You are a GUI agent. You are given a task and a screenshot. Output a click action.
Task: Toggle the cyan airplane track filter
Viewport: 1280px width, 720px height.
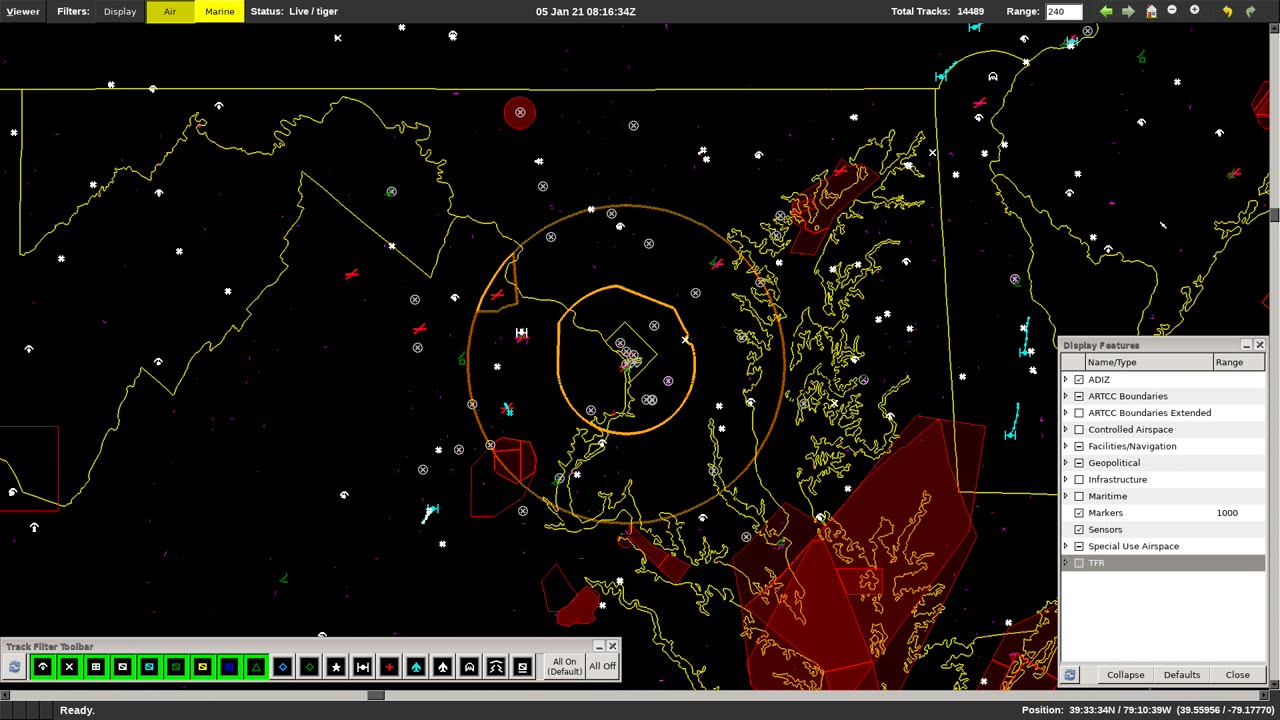(416, 667)
